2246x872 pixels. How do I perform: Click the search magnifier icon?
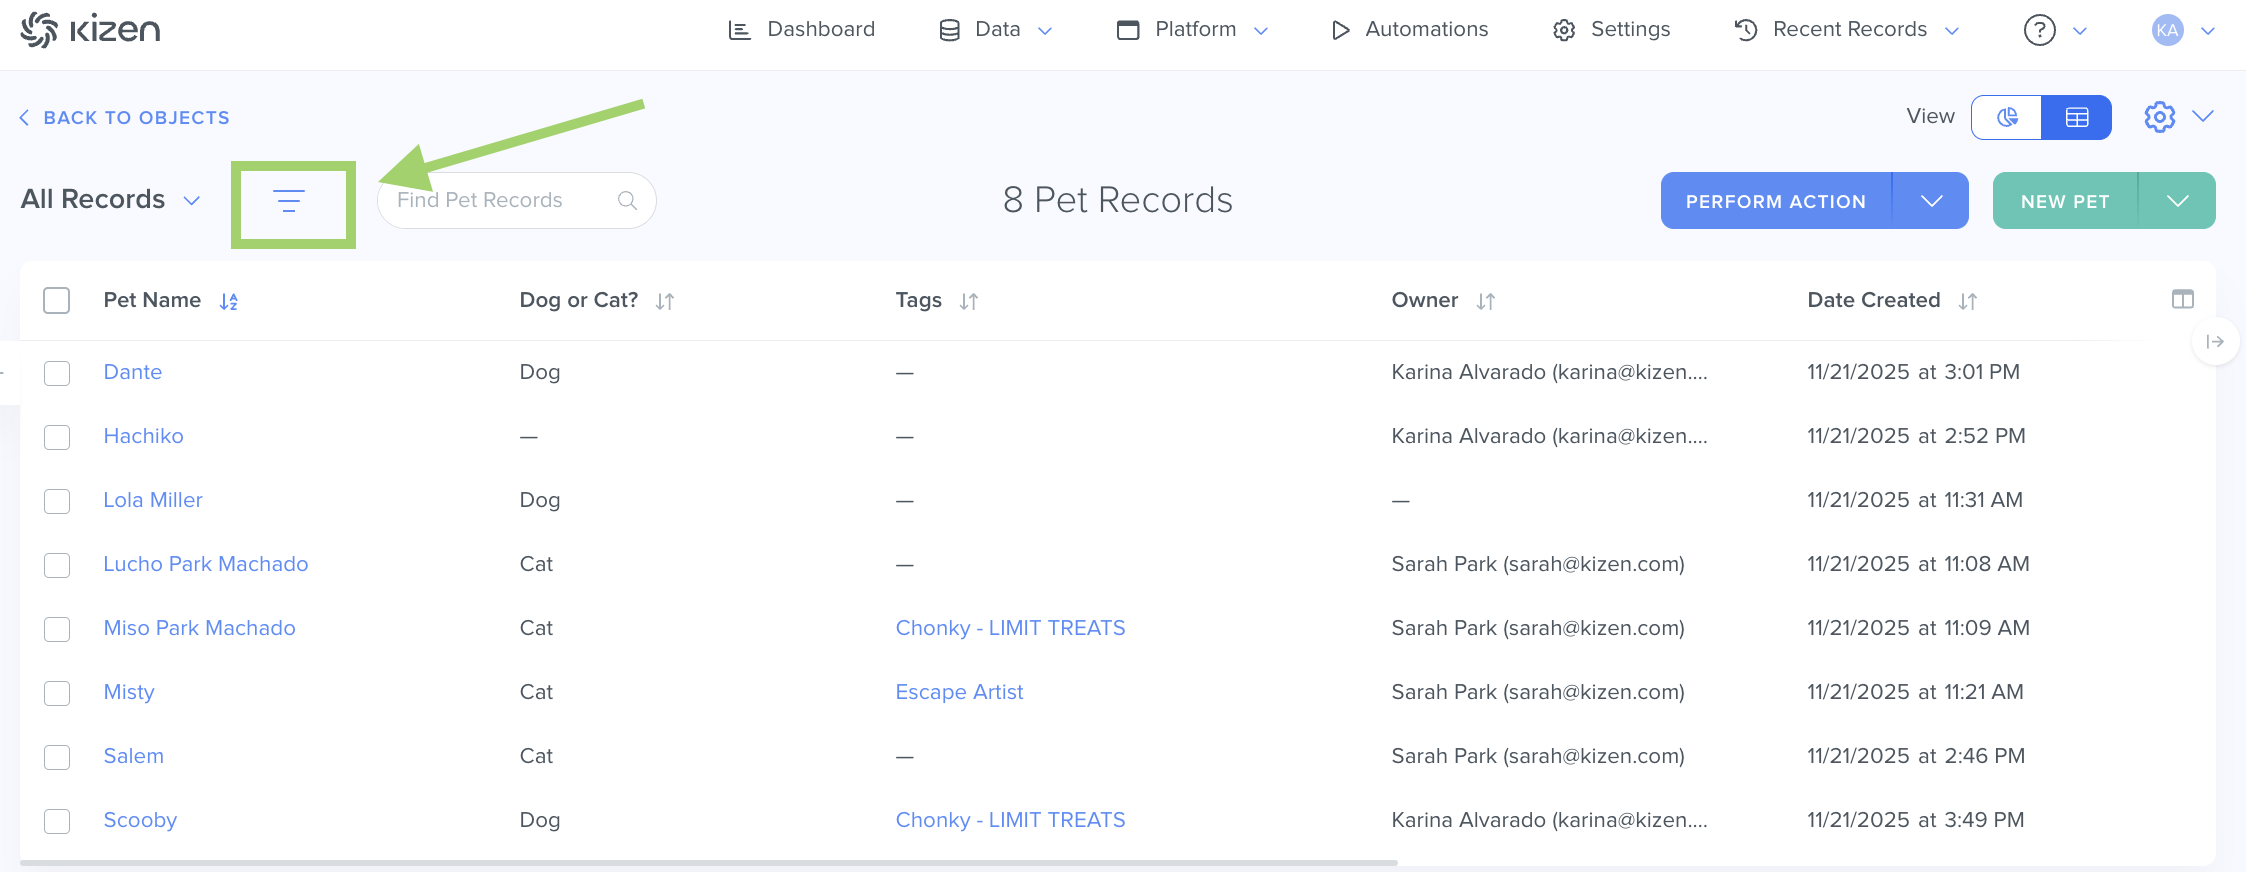(627, 200)
